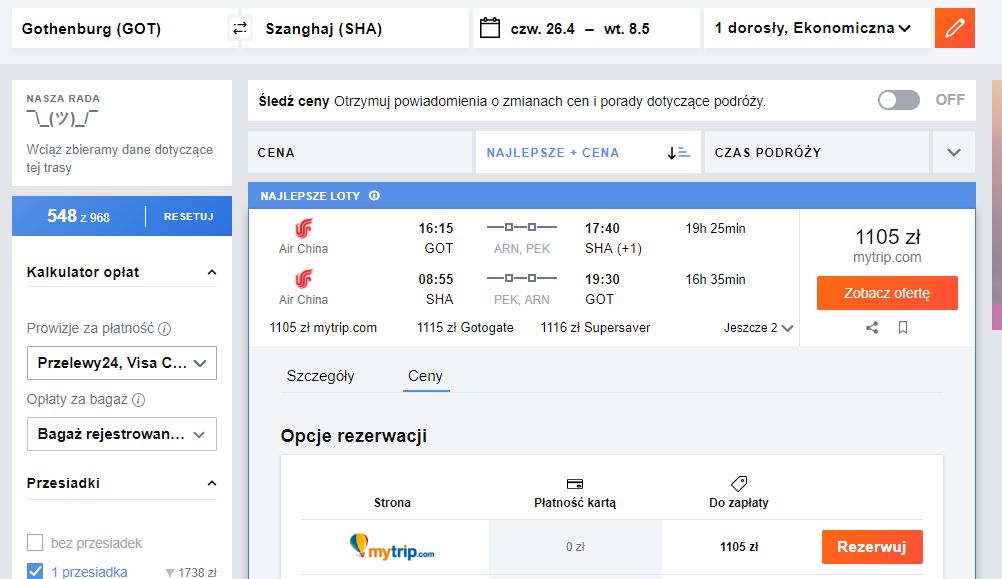Screen dimensions: 1002x579
Task: Collapse the Przesiadki filter section
Action: [x=212, y=483]
